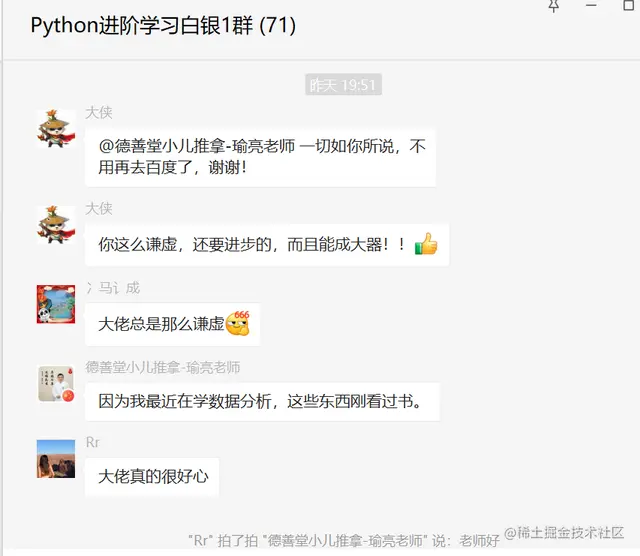Open Rr's desert photo avatar
This screenshot has height=556, width=640.
(x=56, y=458)
